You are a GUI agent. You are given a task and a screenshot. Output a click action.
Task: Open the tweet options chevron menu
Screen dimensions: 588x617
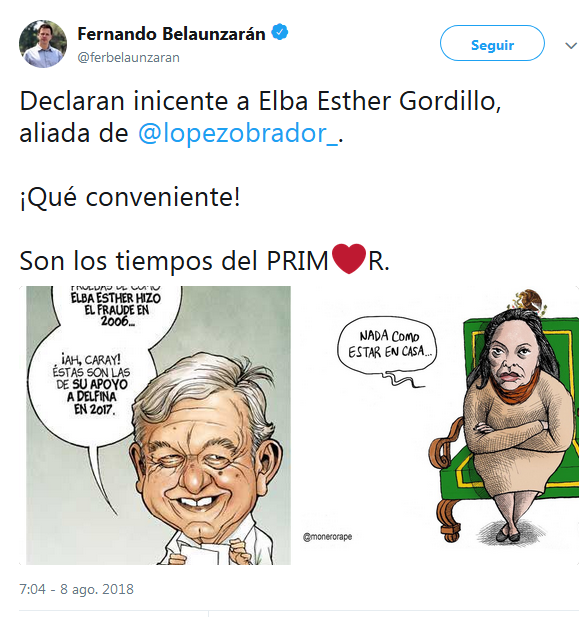pos(571,46)
